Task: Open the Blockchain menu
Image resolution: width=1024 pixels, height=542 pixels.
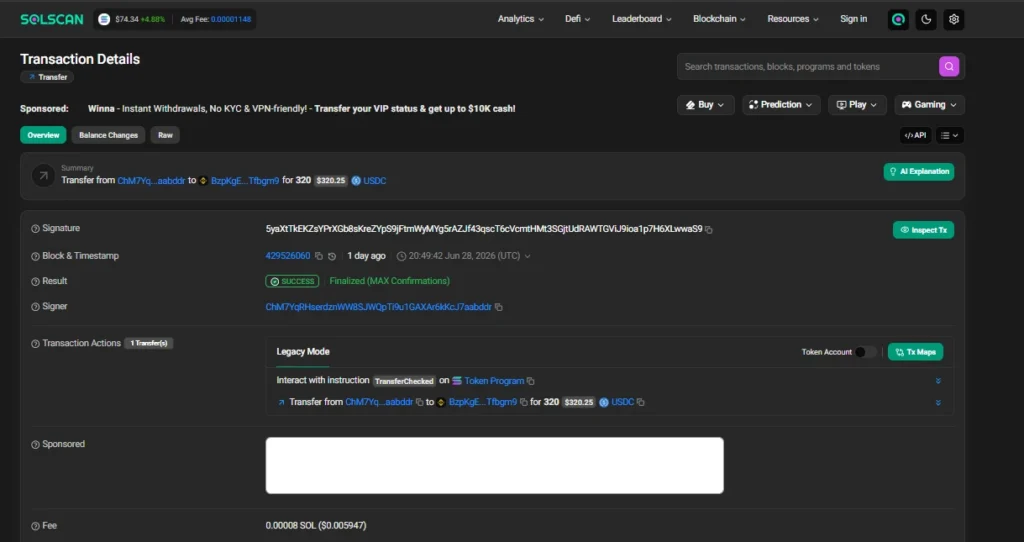Action: [x=719, y=19]
